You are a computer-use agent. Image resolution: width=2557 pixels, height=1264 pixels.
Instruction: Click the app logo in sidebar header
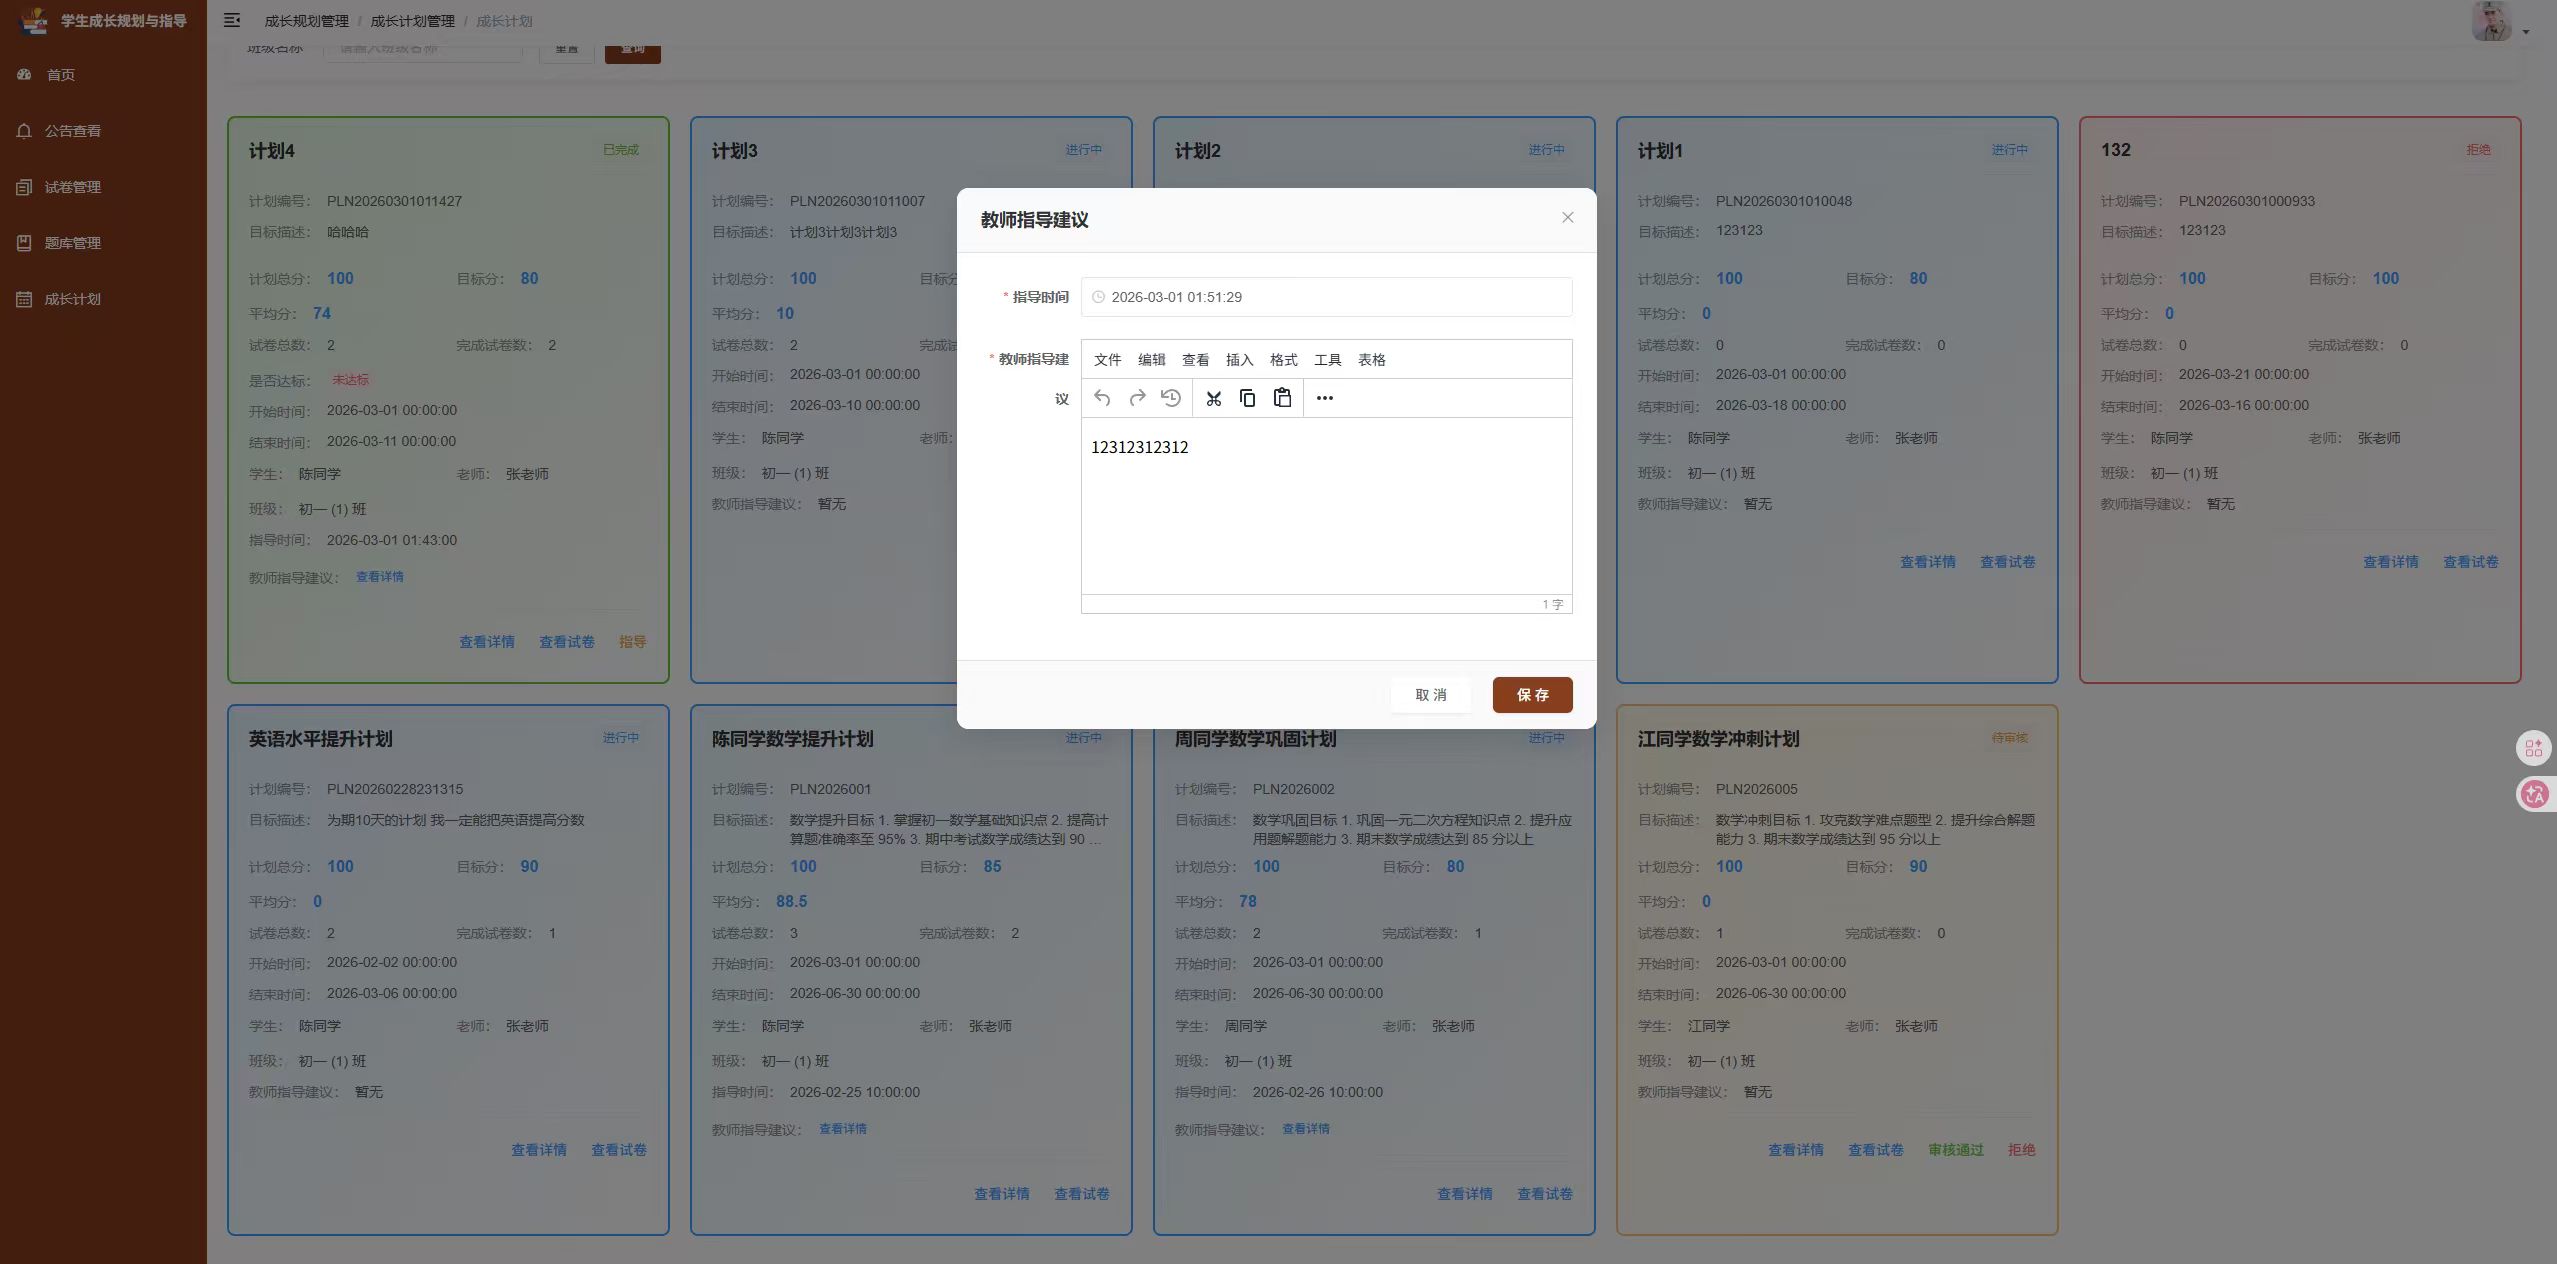pos(33,20)
